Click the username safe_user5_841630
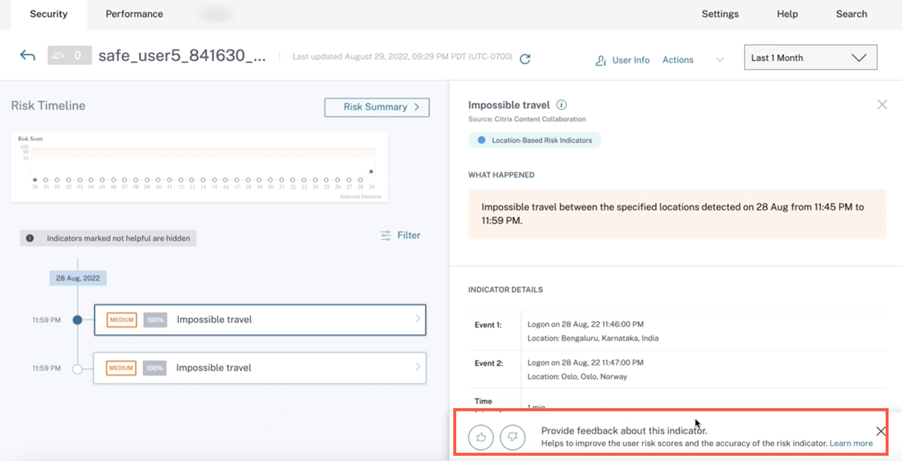Screen dimensions: 902x461 [182, 56]
